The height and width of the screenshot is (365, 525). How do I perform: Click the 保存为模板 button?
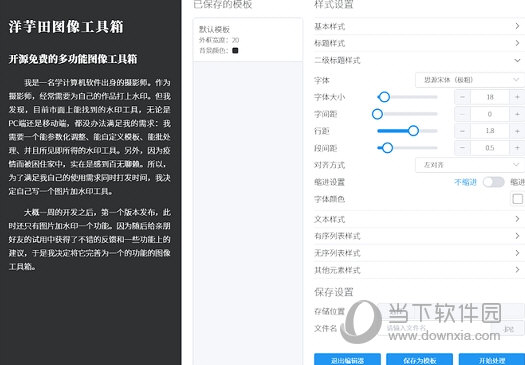pos(420,360)
